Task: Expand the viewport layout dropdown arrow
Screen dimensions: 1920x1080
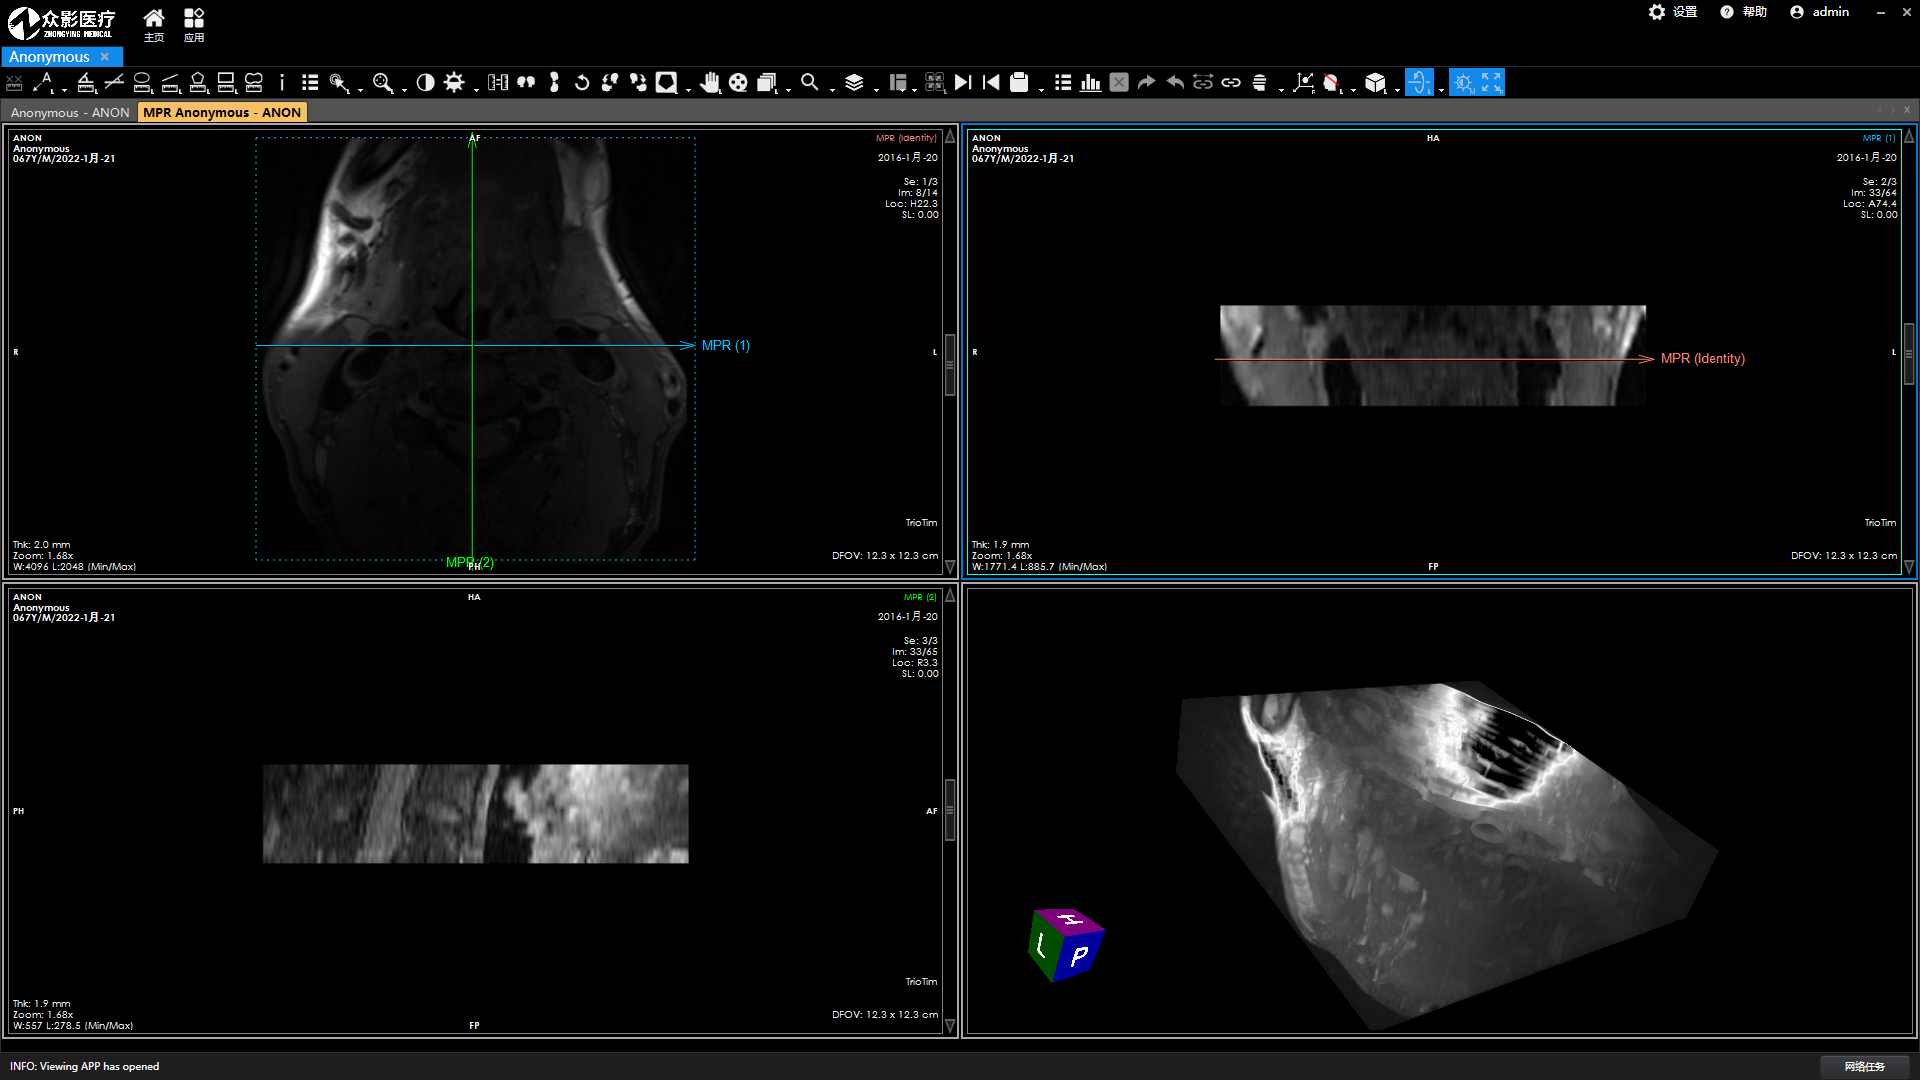Action: click(x=915, y=89)
